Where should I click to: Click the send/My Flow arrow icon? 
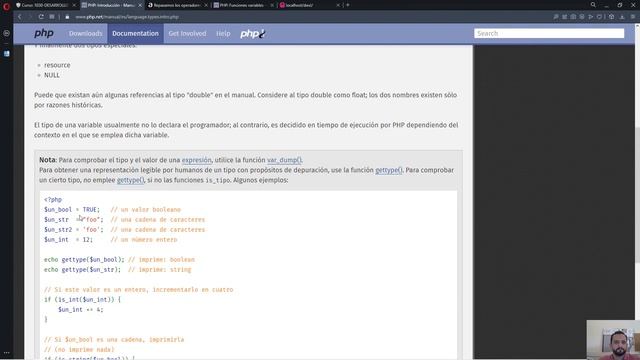[590, 17]
